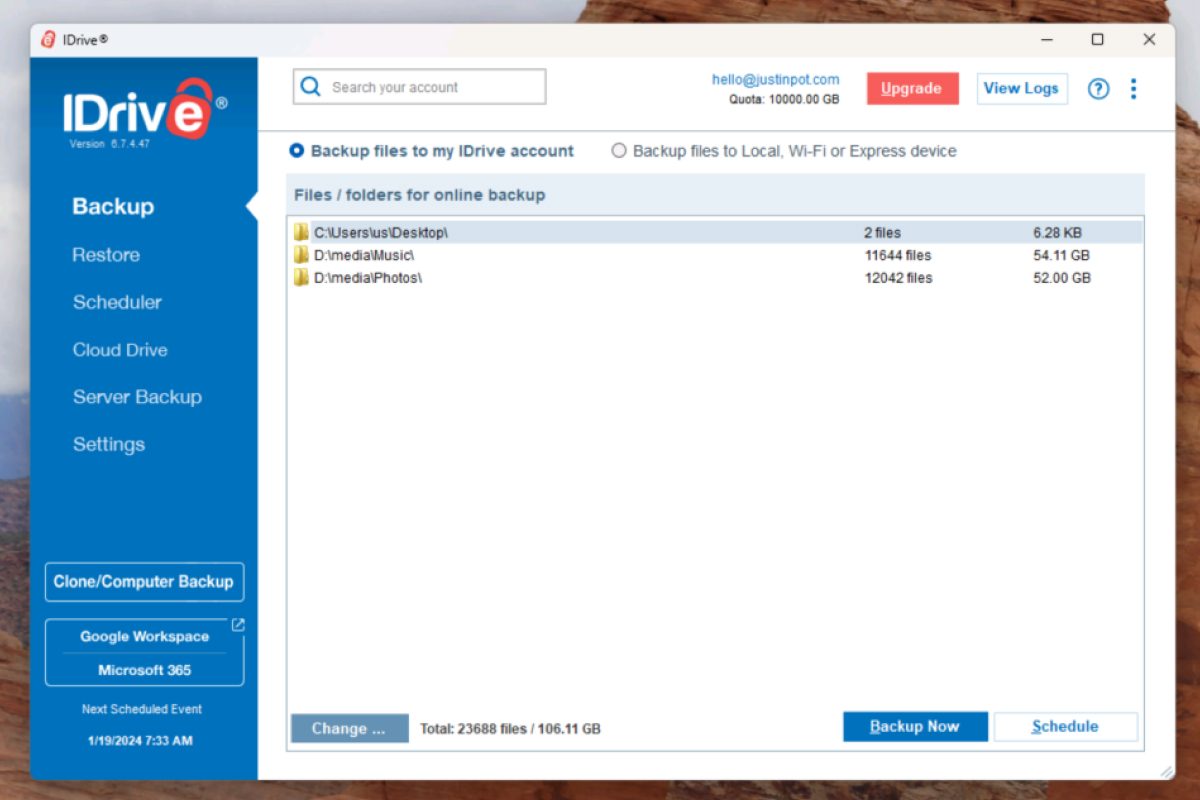This screenshot has height=800, width=1200.
Task: Select Backup files to my IDrive account
Action: coord(297,151)
